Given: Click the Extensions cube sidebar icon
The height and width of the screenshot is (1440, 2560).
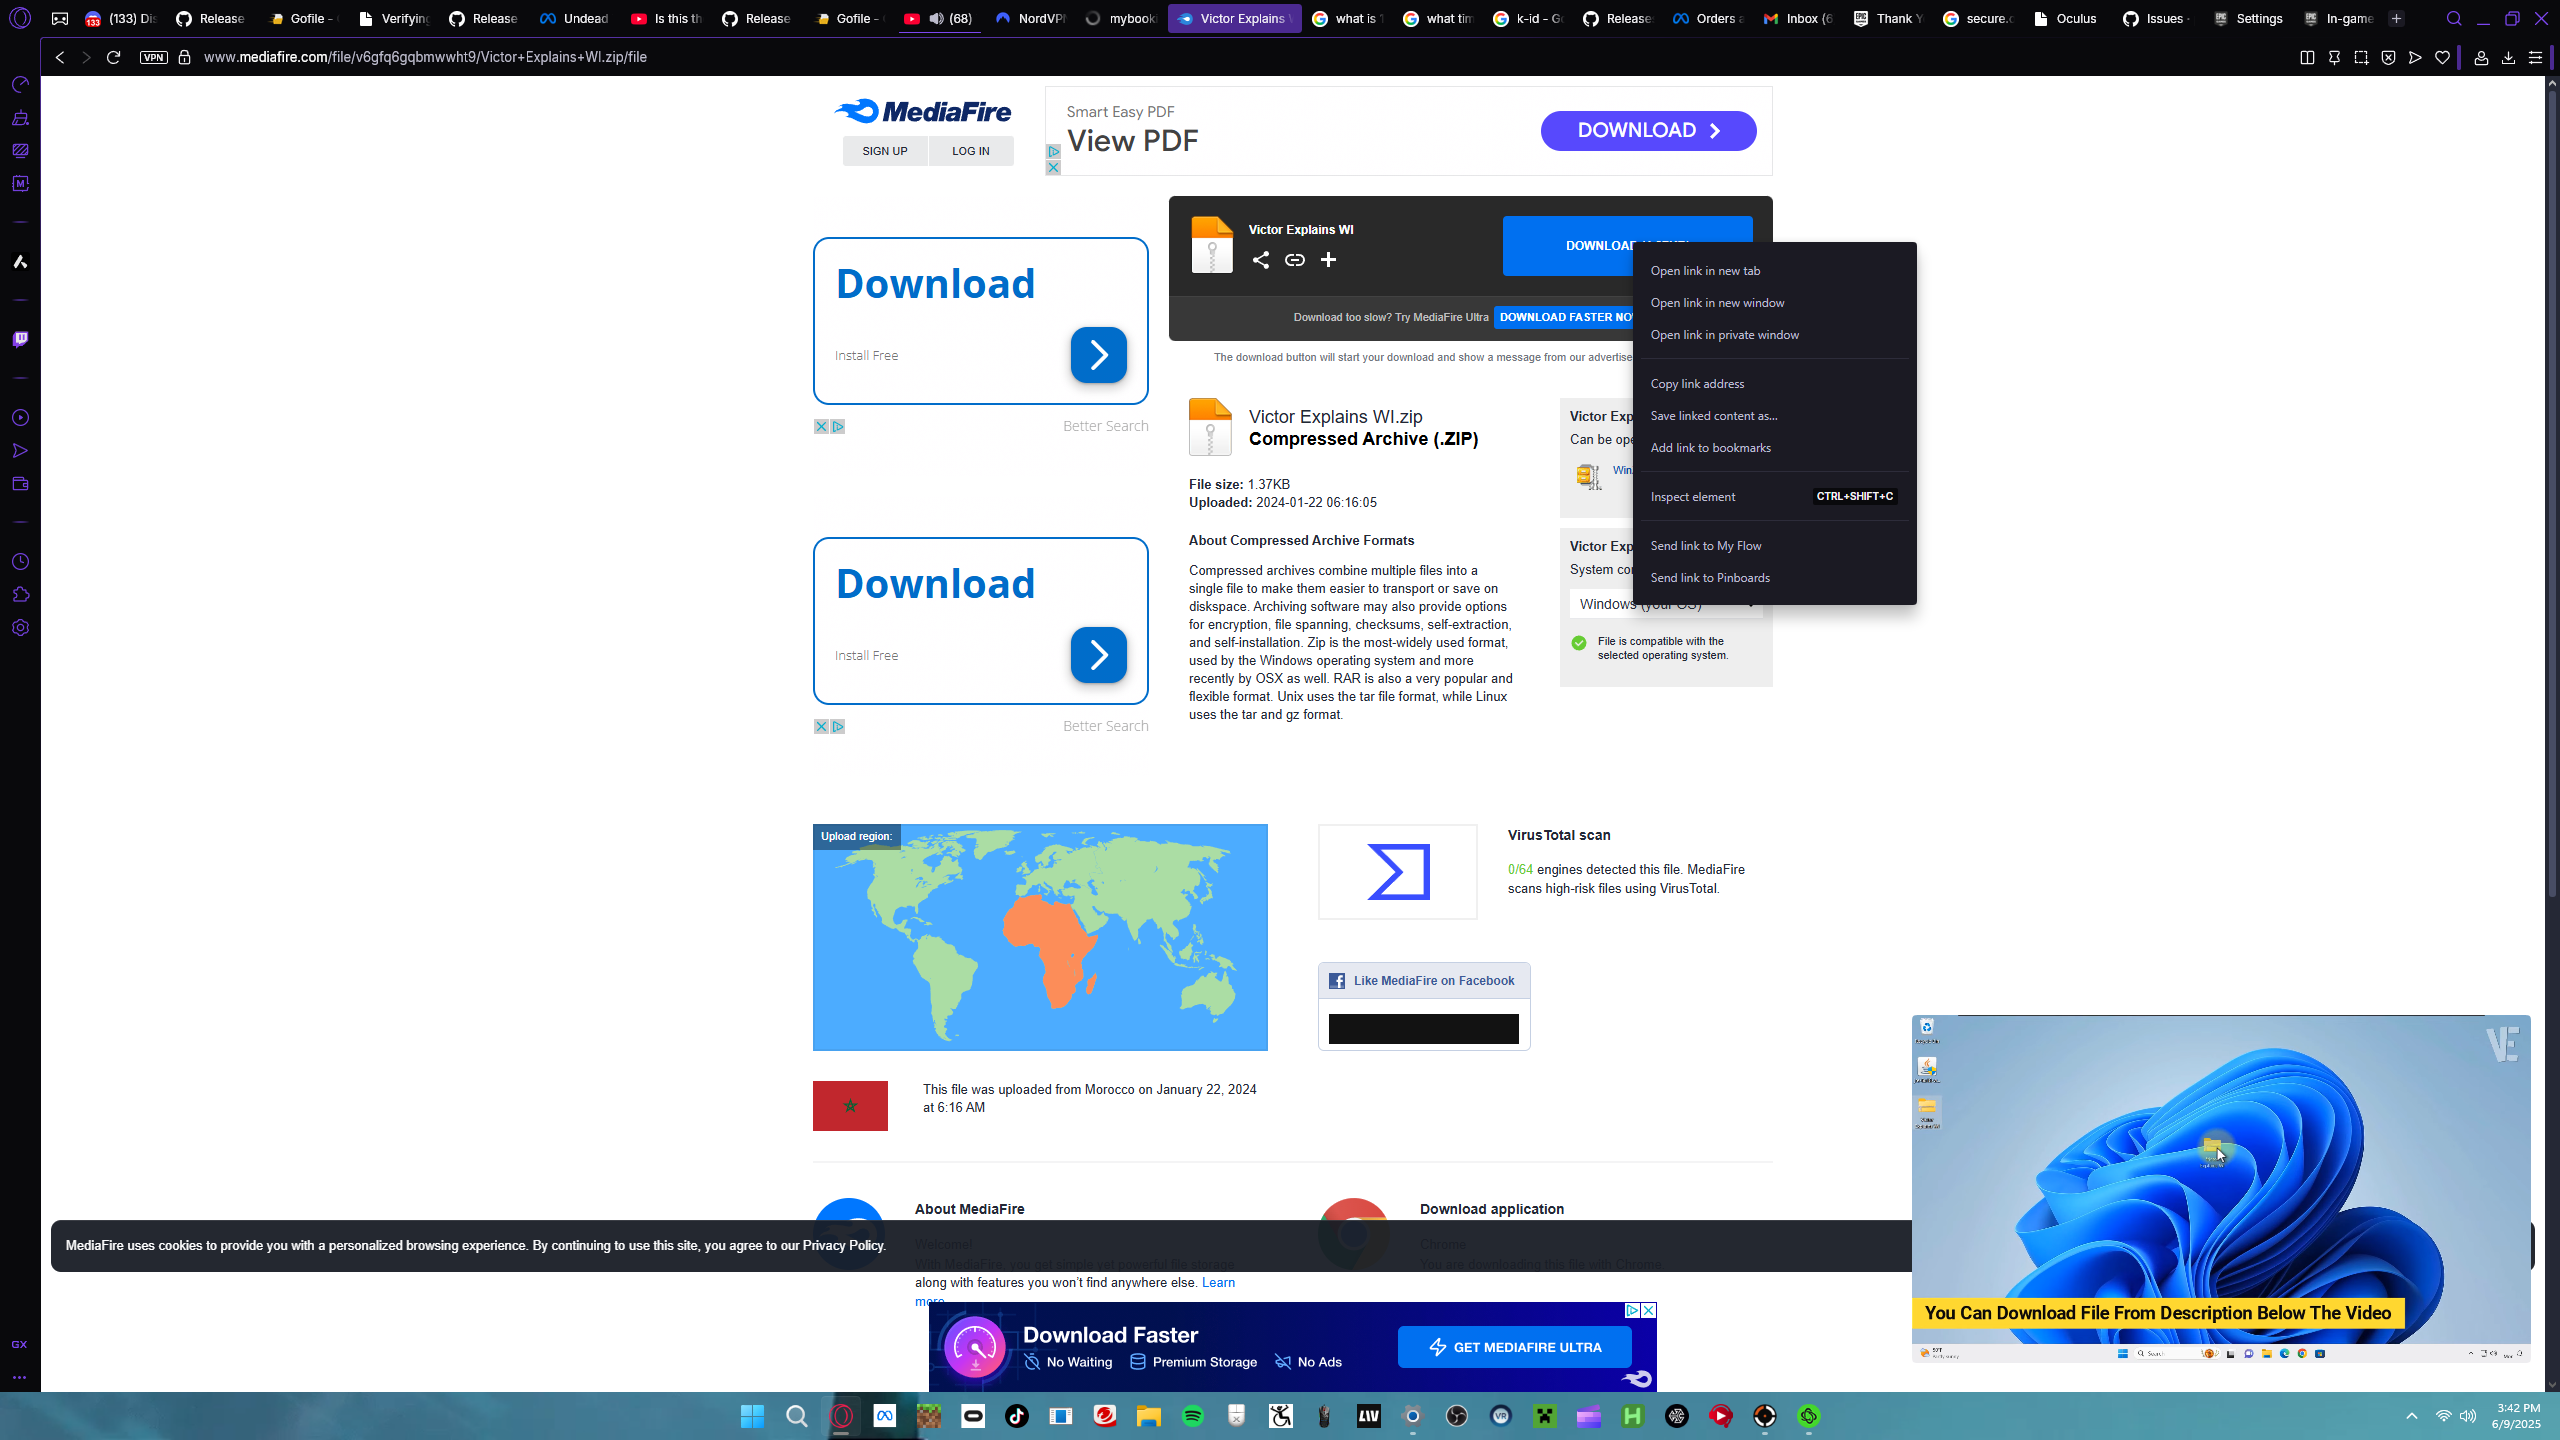Looking at the screenshot, I should pos(20,595).
